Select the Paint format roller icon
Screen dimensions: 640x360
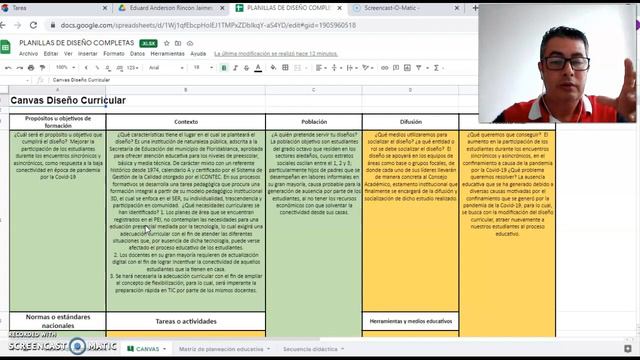click(42, 68)
